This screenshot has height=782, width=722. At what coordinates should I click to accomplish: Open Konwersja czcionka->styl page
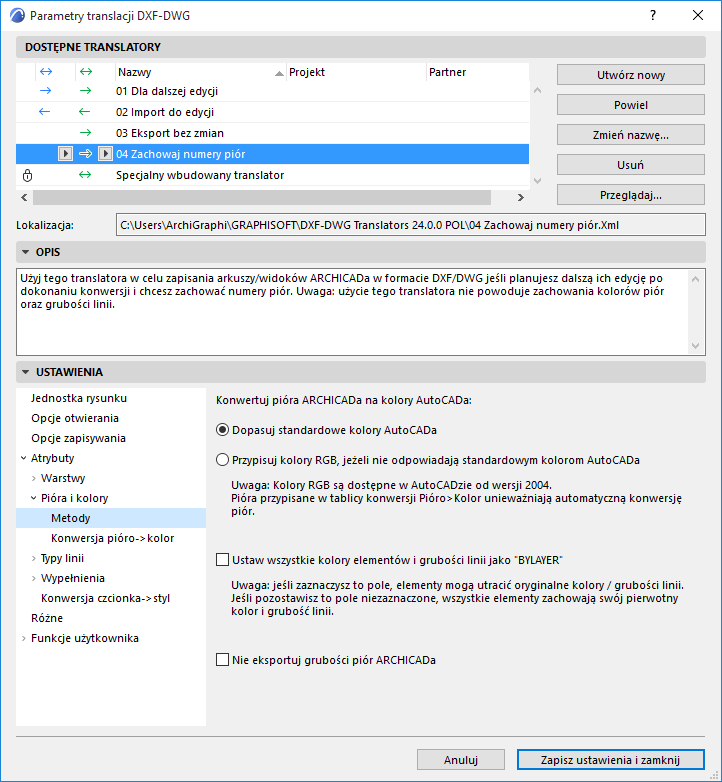105,598
